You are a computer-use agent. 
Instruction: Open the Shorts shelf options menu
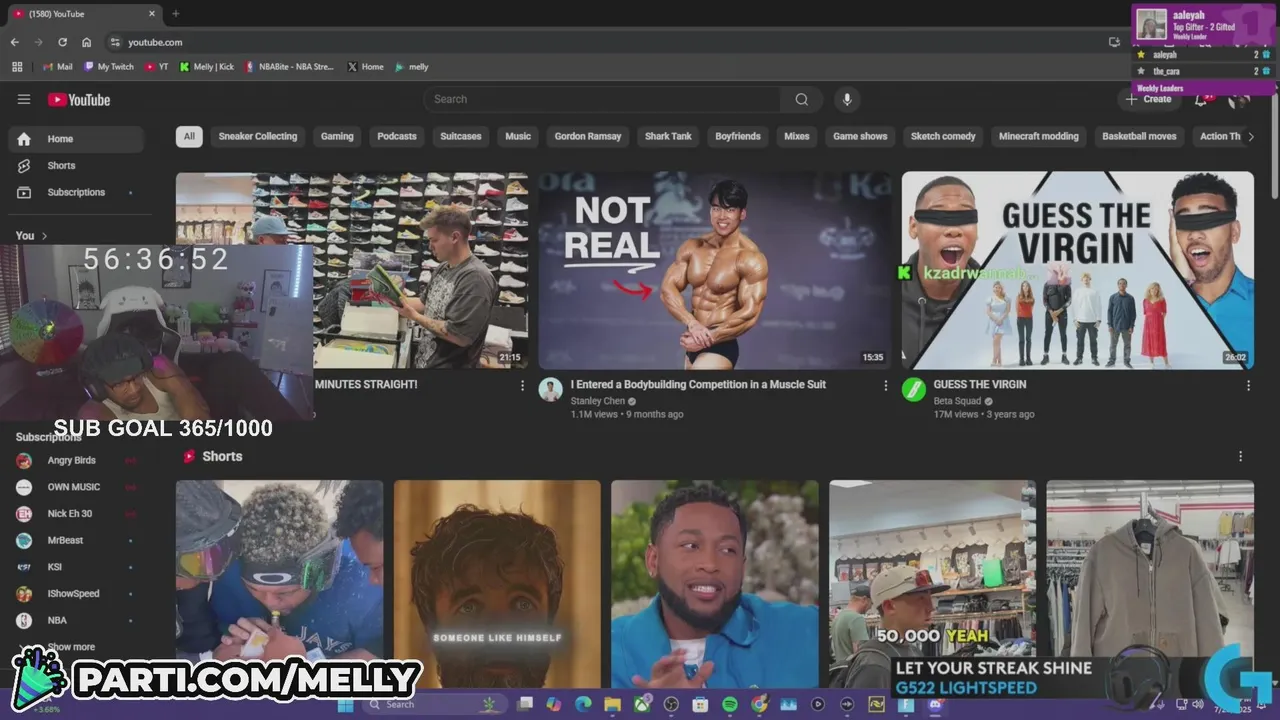coord(1241,456)
